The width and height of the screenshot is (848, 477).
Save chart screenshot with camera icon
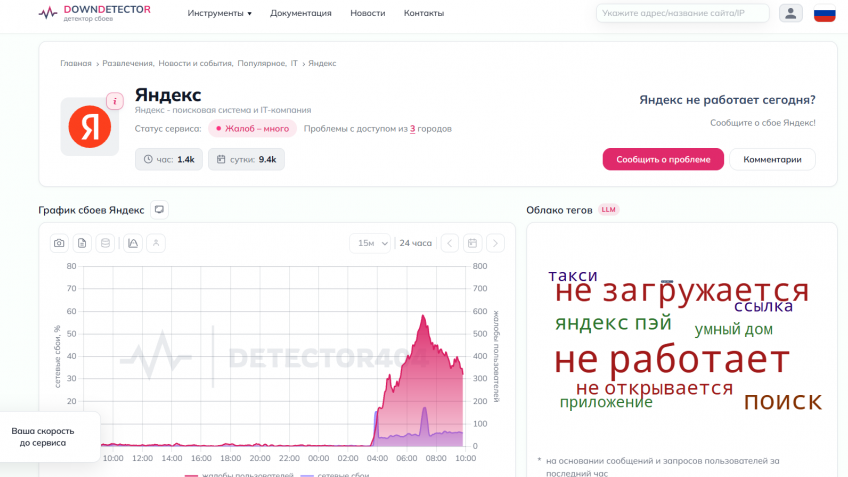pos(59,243)
